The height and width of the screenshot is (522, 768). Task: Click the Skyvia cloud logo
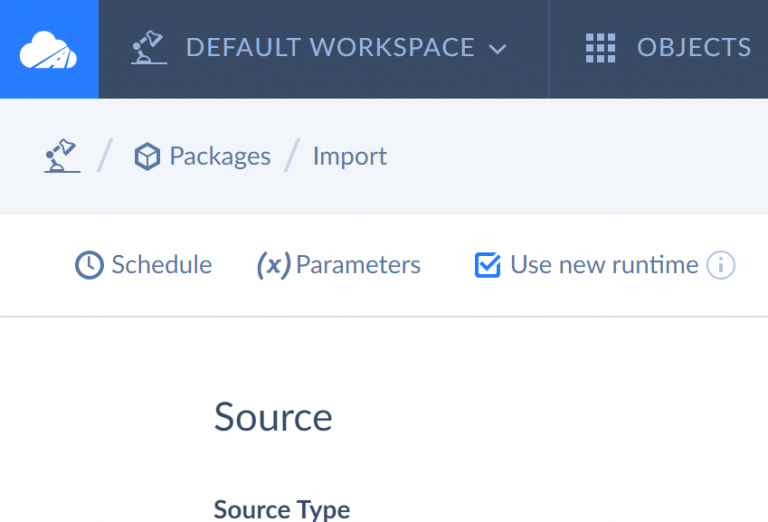[x=49, y=49]
